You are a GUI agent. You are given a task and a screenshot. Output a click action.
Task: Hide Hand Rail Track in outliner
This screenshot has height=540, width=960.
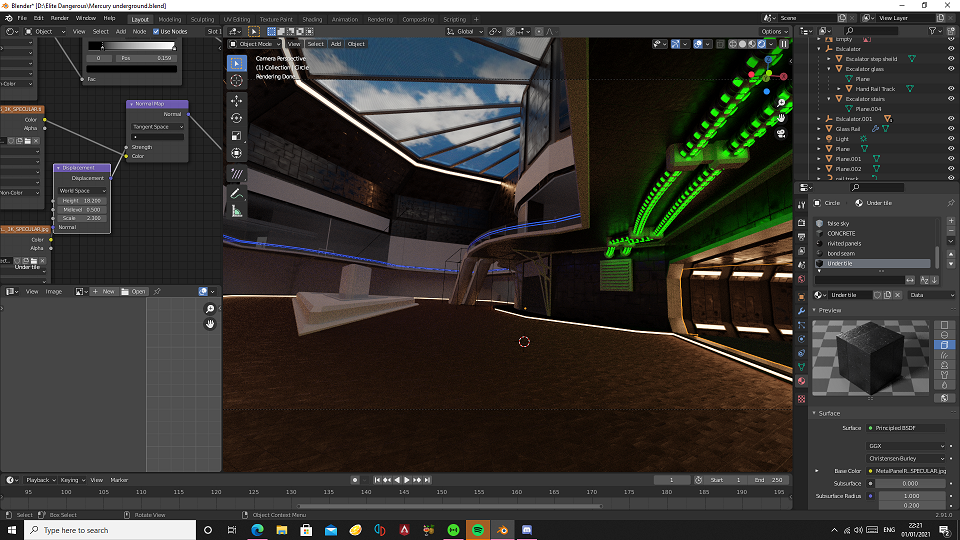click(x=951, y=89)
